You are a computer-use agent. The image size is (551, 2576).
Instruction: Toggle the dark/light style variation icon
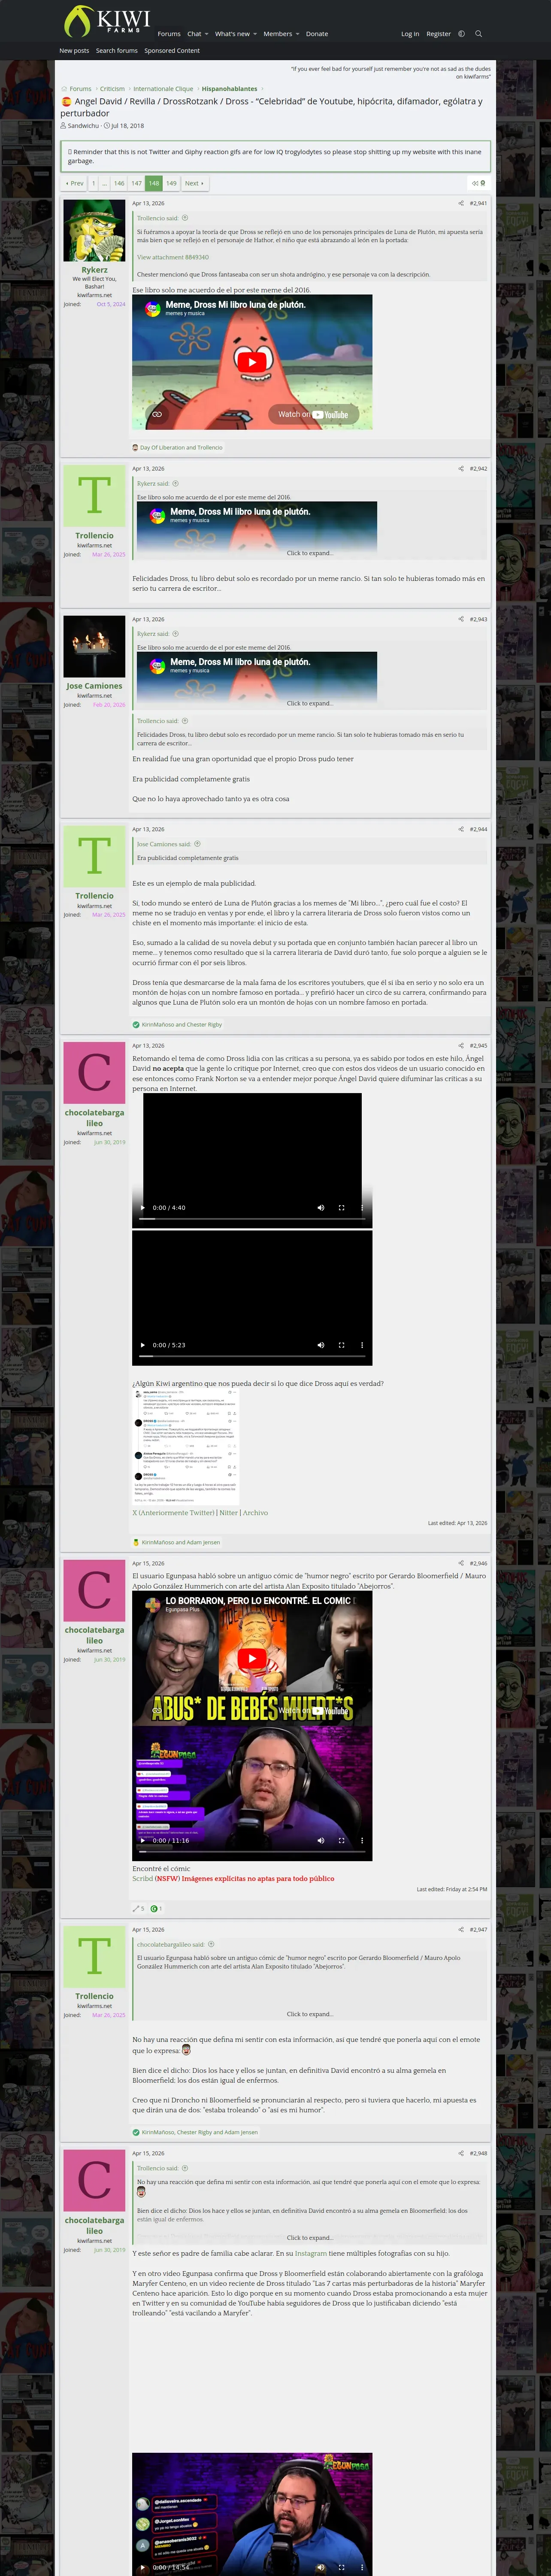click(461, 34)
